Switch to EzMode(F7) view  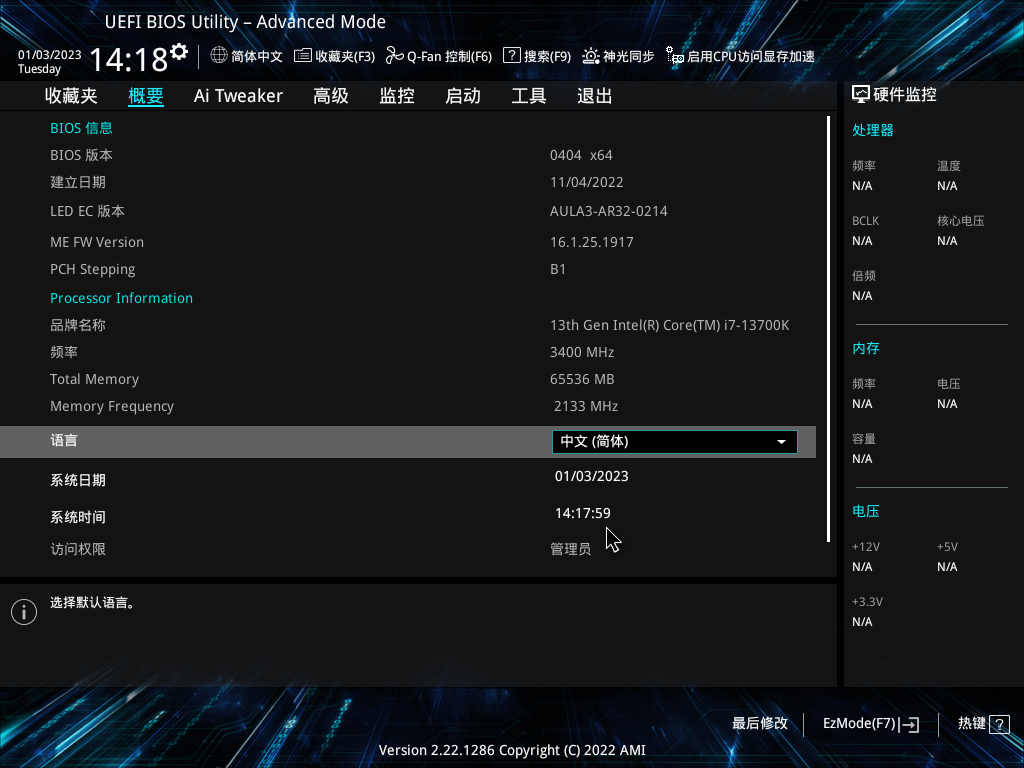pyautogui.click(x=869, y=723)
